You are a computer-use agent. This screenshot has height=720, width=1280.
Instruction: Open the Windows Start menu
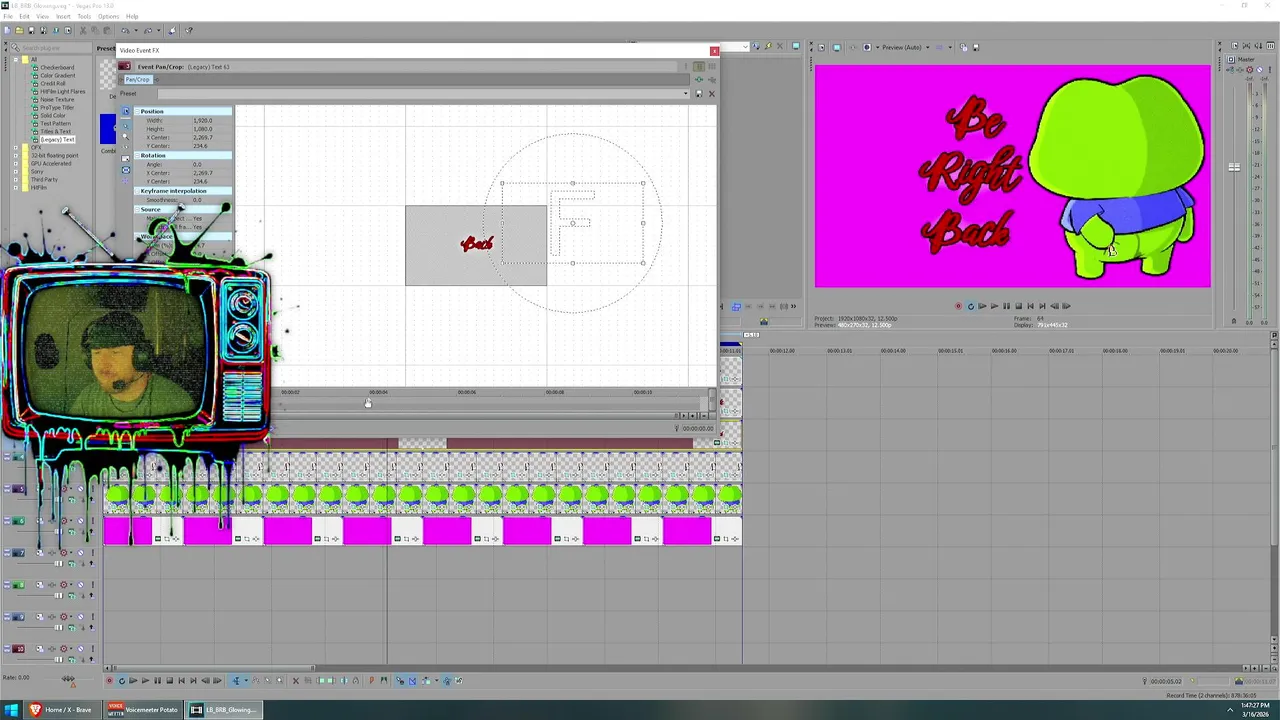pyautogui.click(x=12, y=710)
